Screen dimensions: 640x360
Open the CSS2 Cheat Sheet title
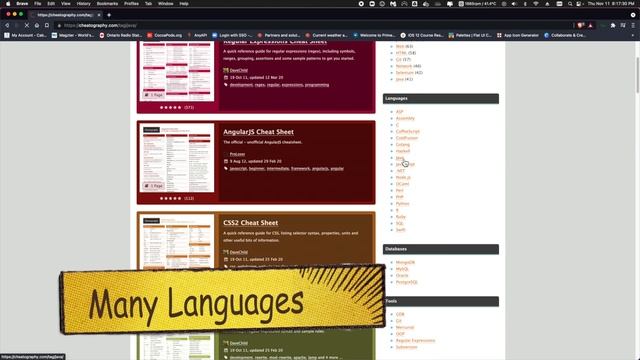pos(251,223)
